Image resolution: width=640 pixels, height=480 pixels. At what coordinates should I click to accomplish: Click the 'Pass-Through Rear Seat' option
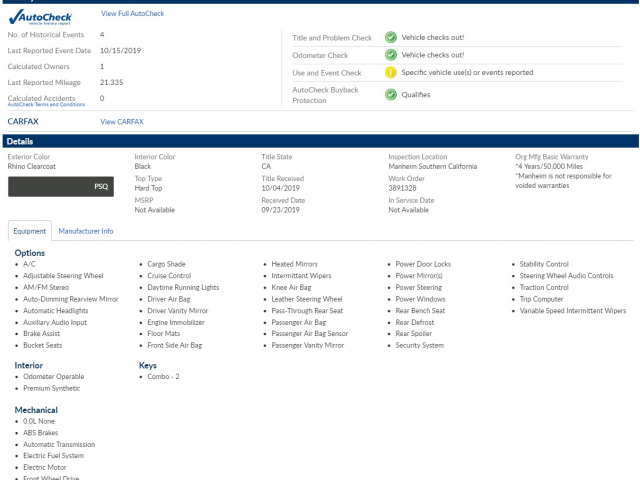tap(307, 311)
